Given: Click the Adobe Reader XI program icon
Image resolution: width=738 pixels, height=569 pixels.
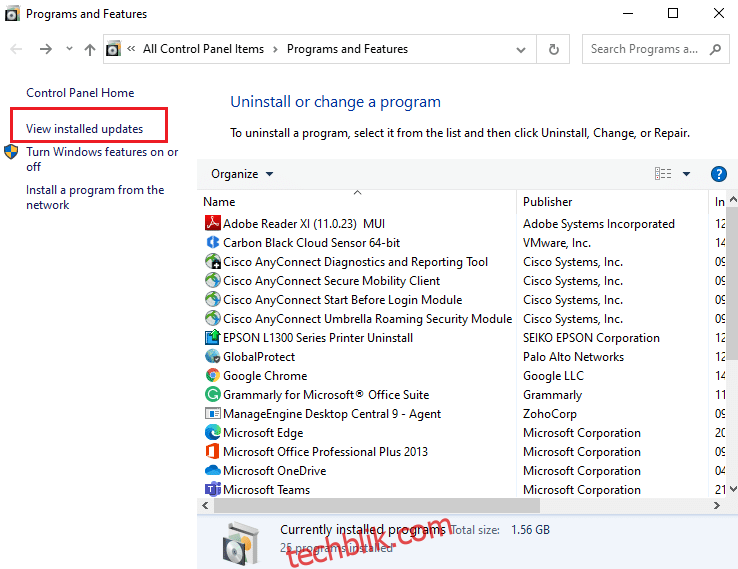Looking at the screenshot, I should pos(213,223).
